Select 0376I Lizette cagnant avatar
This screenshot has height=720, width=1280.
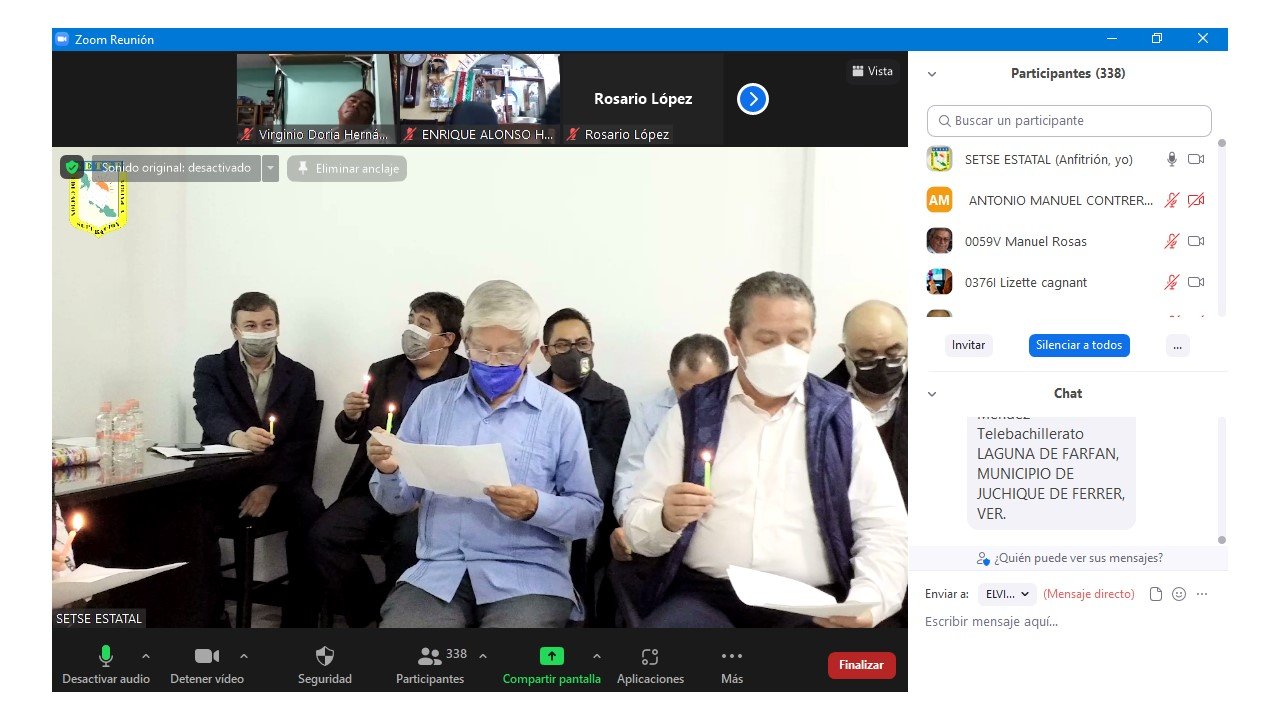pyautogui.click(x=939, y=282)
